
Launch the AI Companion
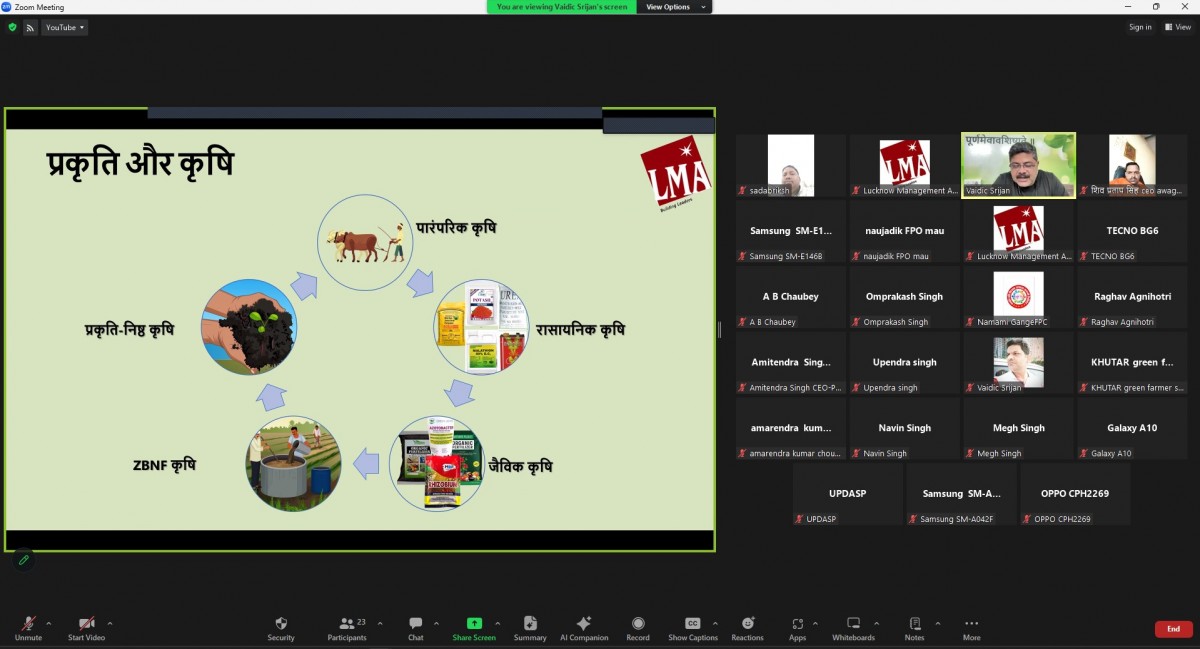coord(584,628)
